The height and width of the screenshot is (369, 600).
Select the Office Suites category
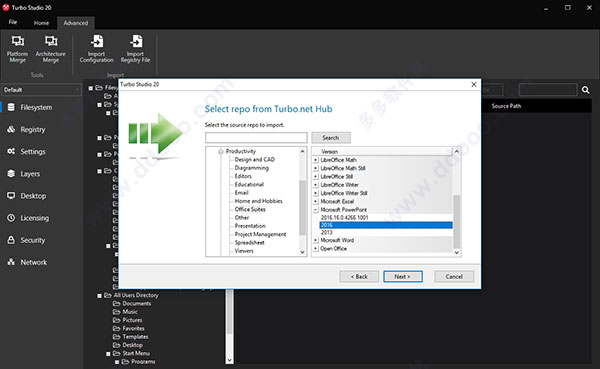click(x=250, y=209)
